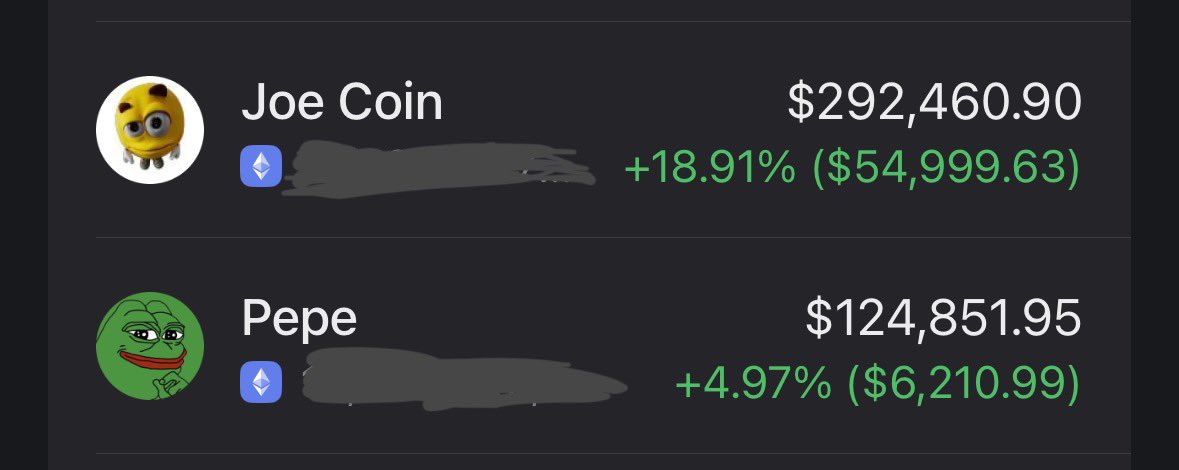The width and height of the screenshot is (1179, 470).
Task: Tap the Pepe frog token icon
Action: 150,345
